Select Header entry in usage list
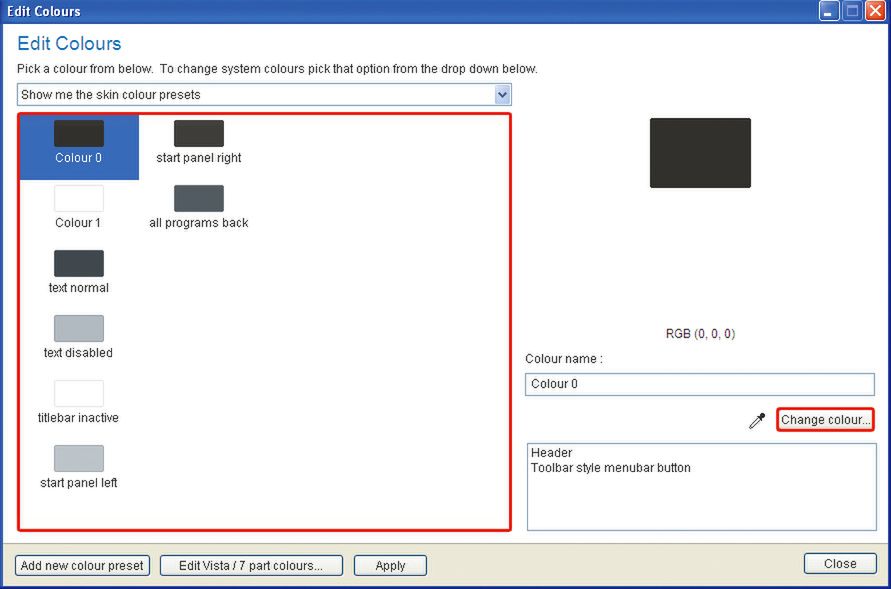The height and width of the screenshot is (589, 891). pyautogui.click(x=552, y=453)
